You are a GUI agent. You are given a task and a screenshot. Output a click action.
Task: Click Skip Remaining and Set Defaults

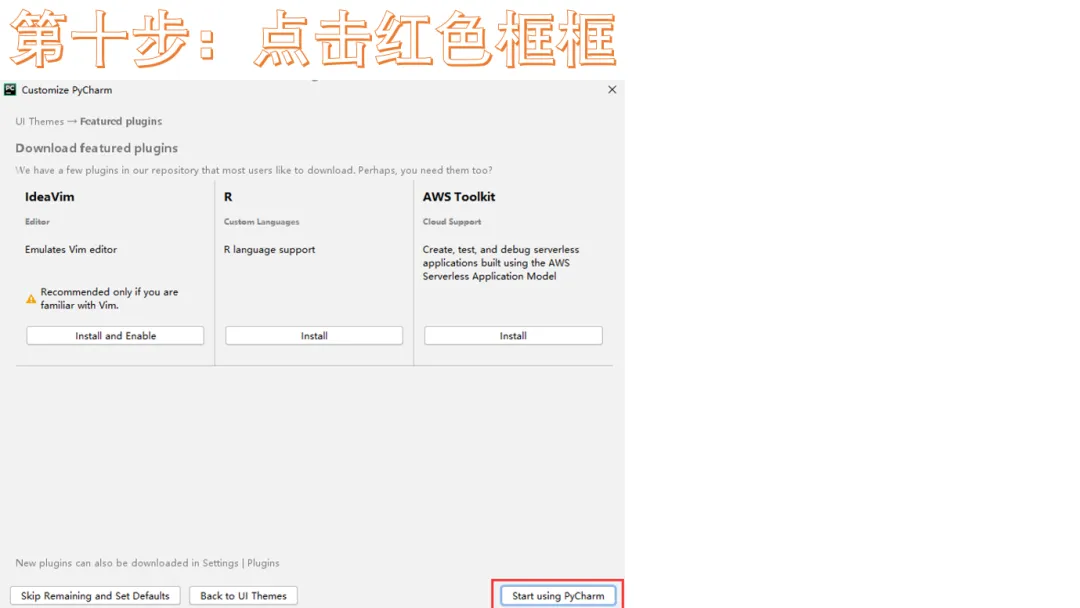pyautogui.click(x=95, y=596)
